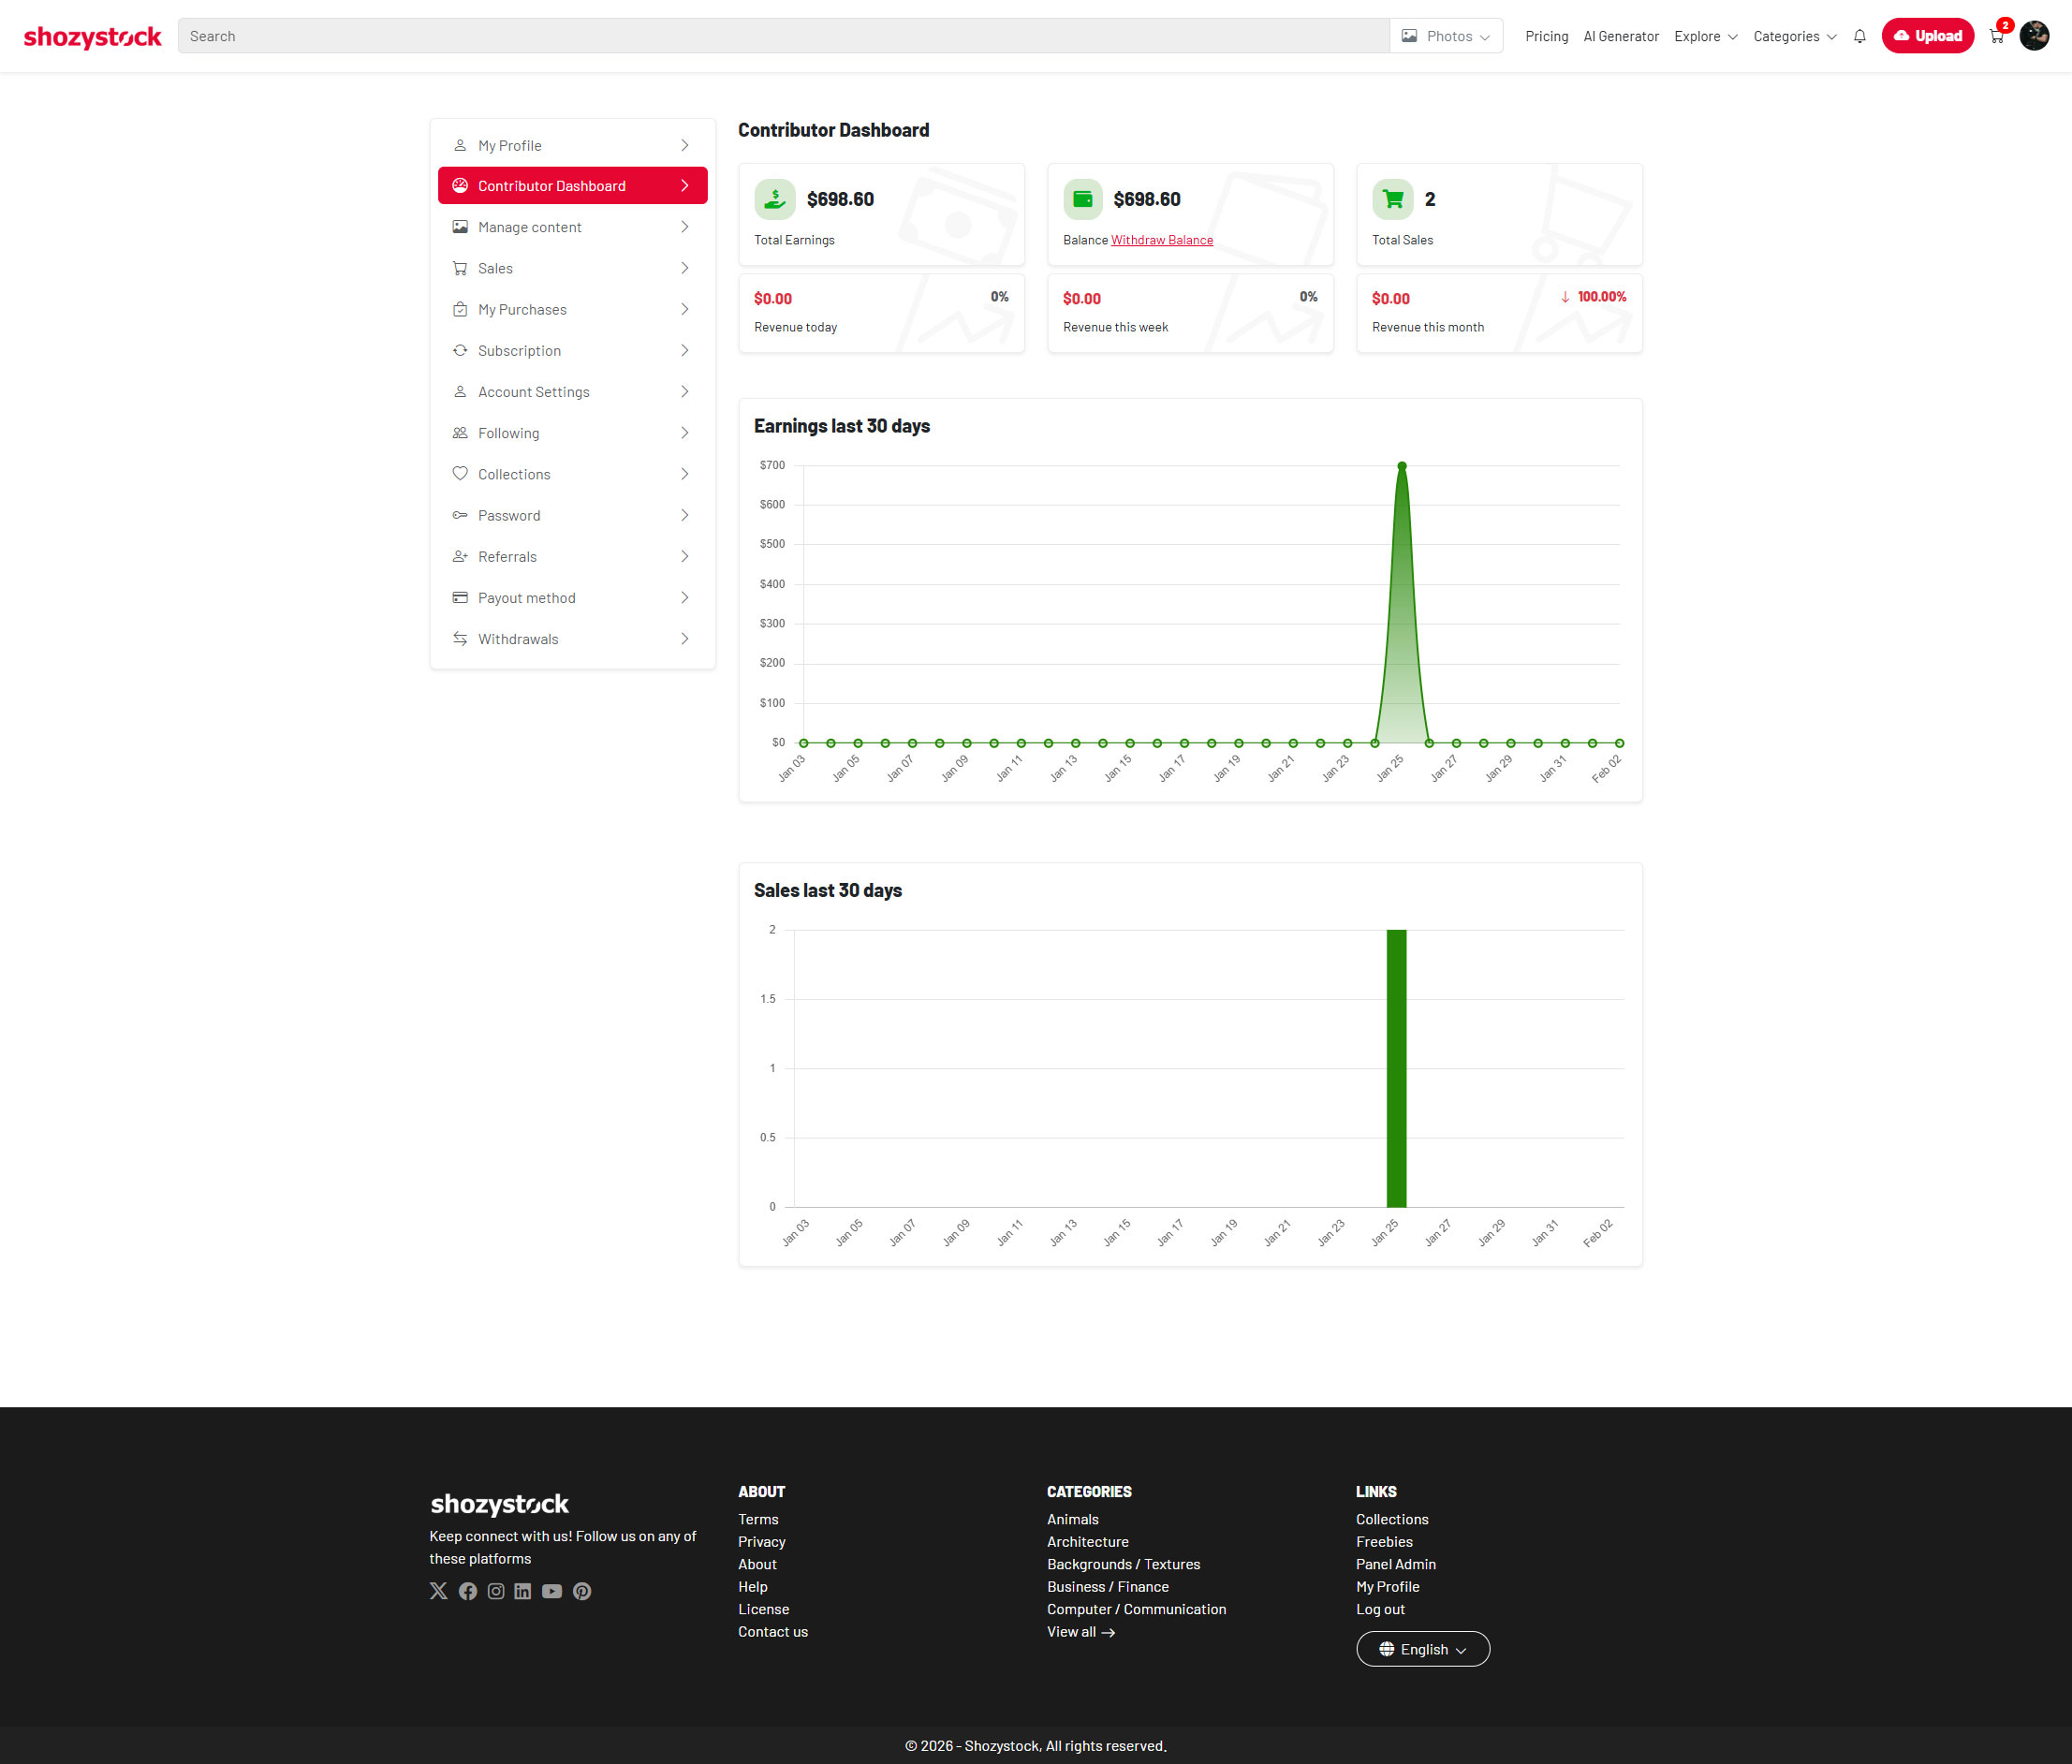The height and width of the screenshot is (1764, 2072).
Task: Open the English language selector
Action: (x=1422, y=1649)
